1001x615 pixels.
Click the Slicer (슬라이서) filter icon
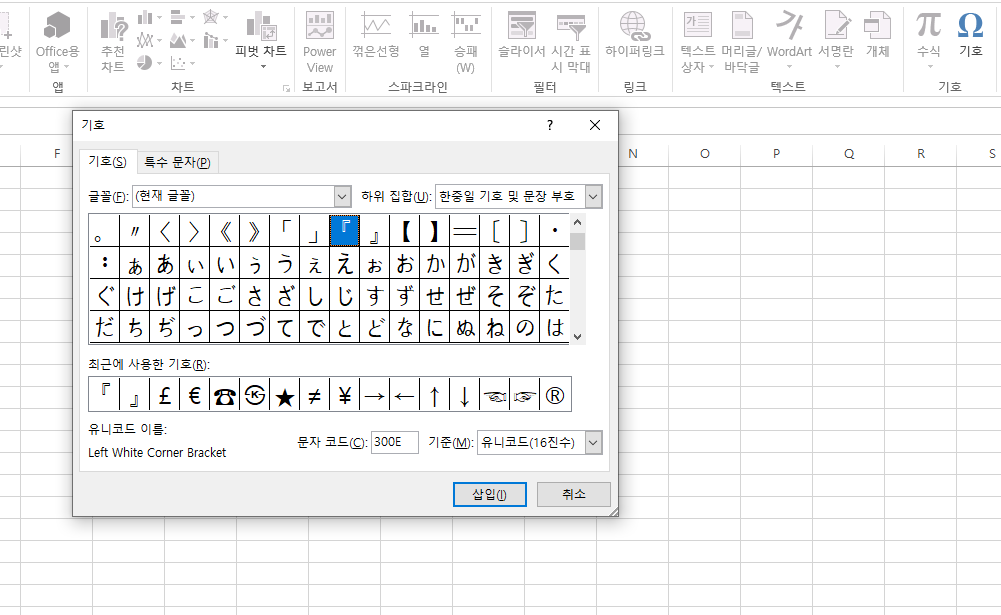pyautogui.click(x=522, y=35)
